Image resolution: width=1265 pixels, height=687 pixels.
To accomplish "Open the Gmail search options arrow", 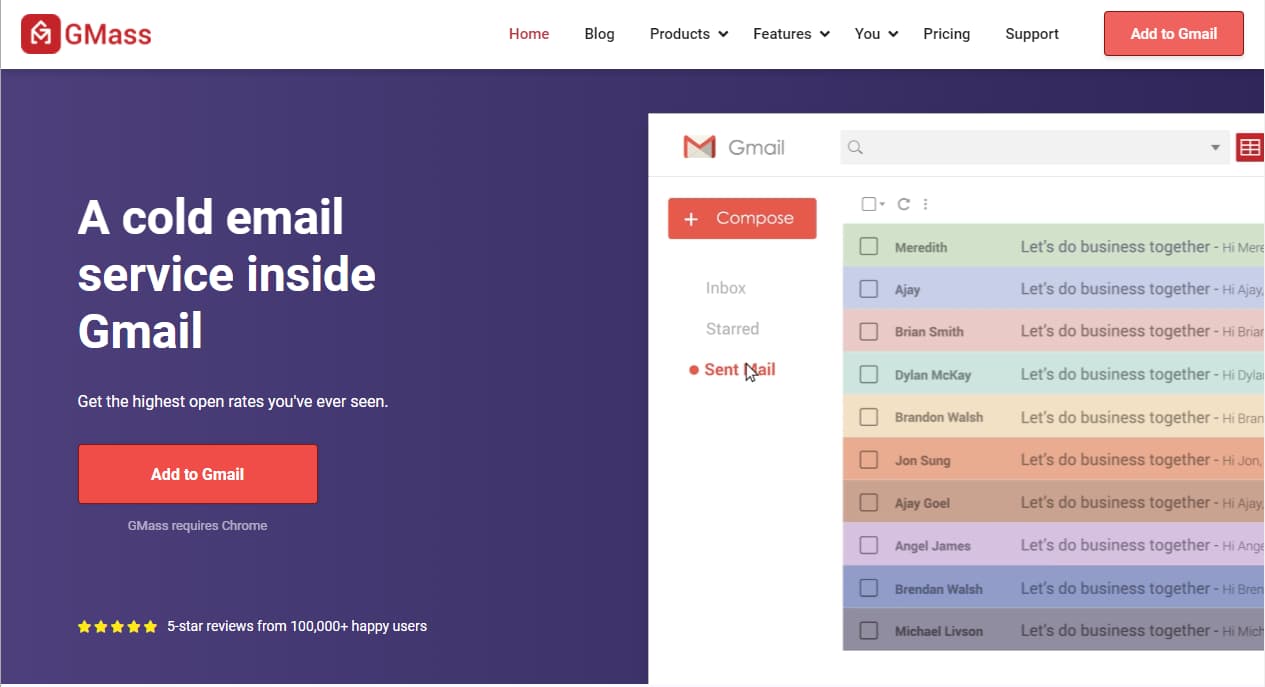I will [1215, 148].
